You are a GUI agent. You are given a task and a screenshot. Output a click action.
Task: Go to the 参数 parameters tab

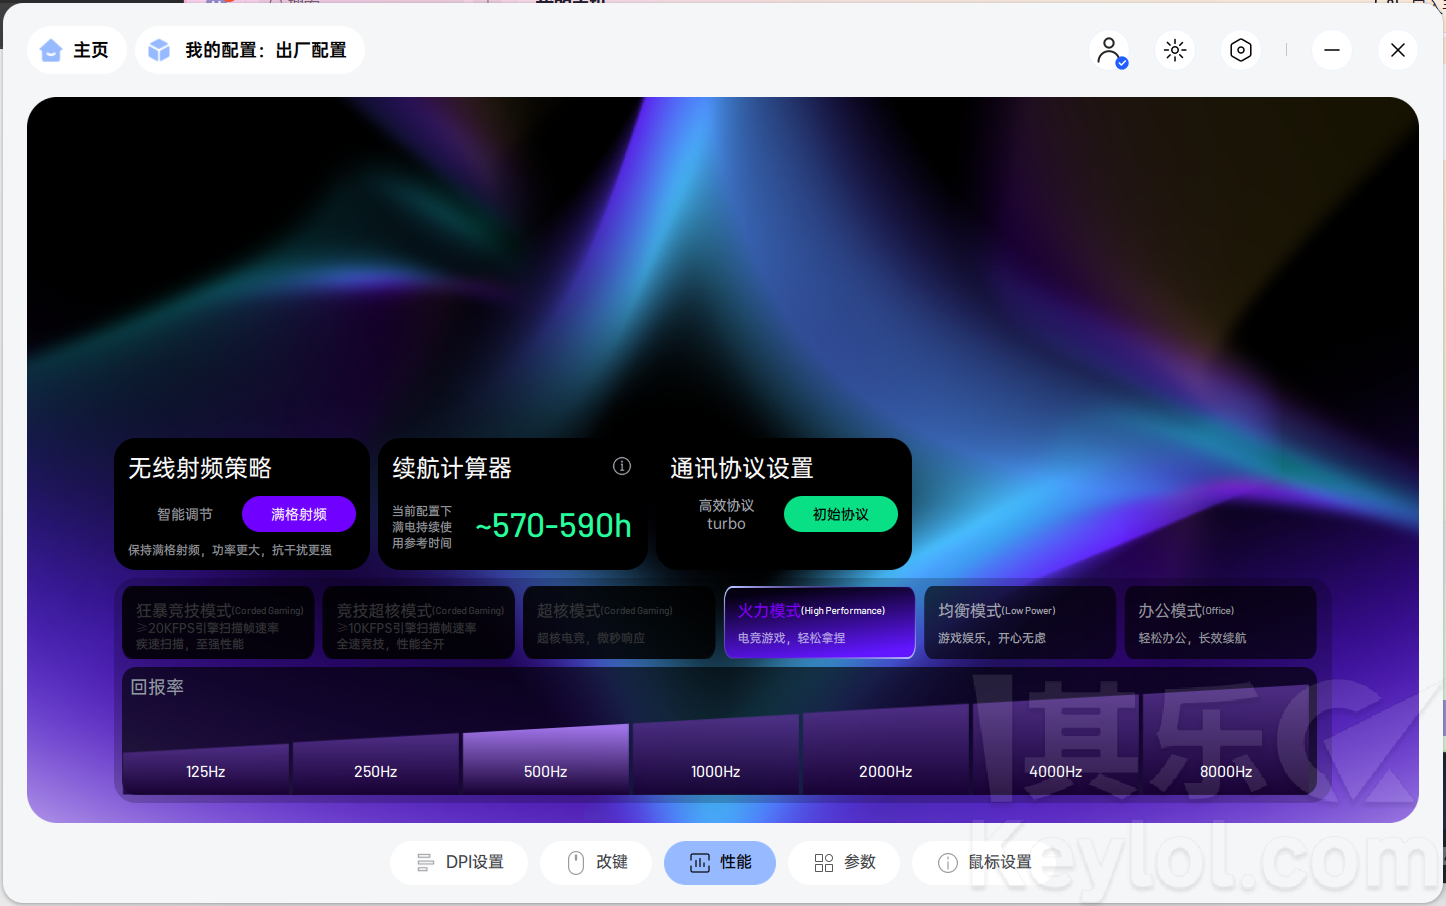click(844, 863)
